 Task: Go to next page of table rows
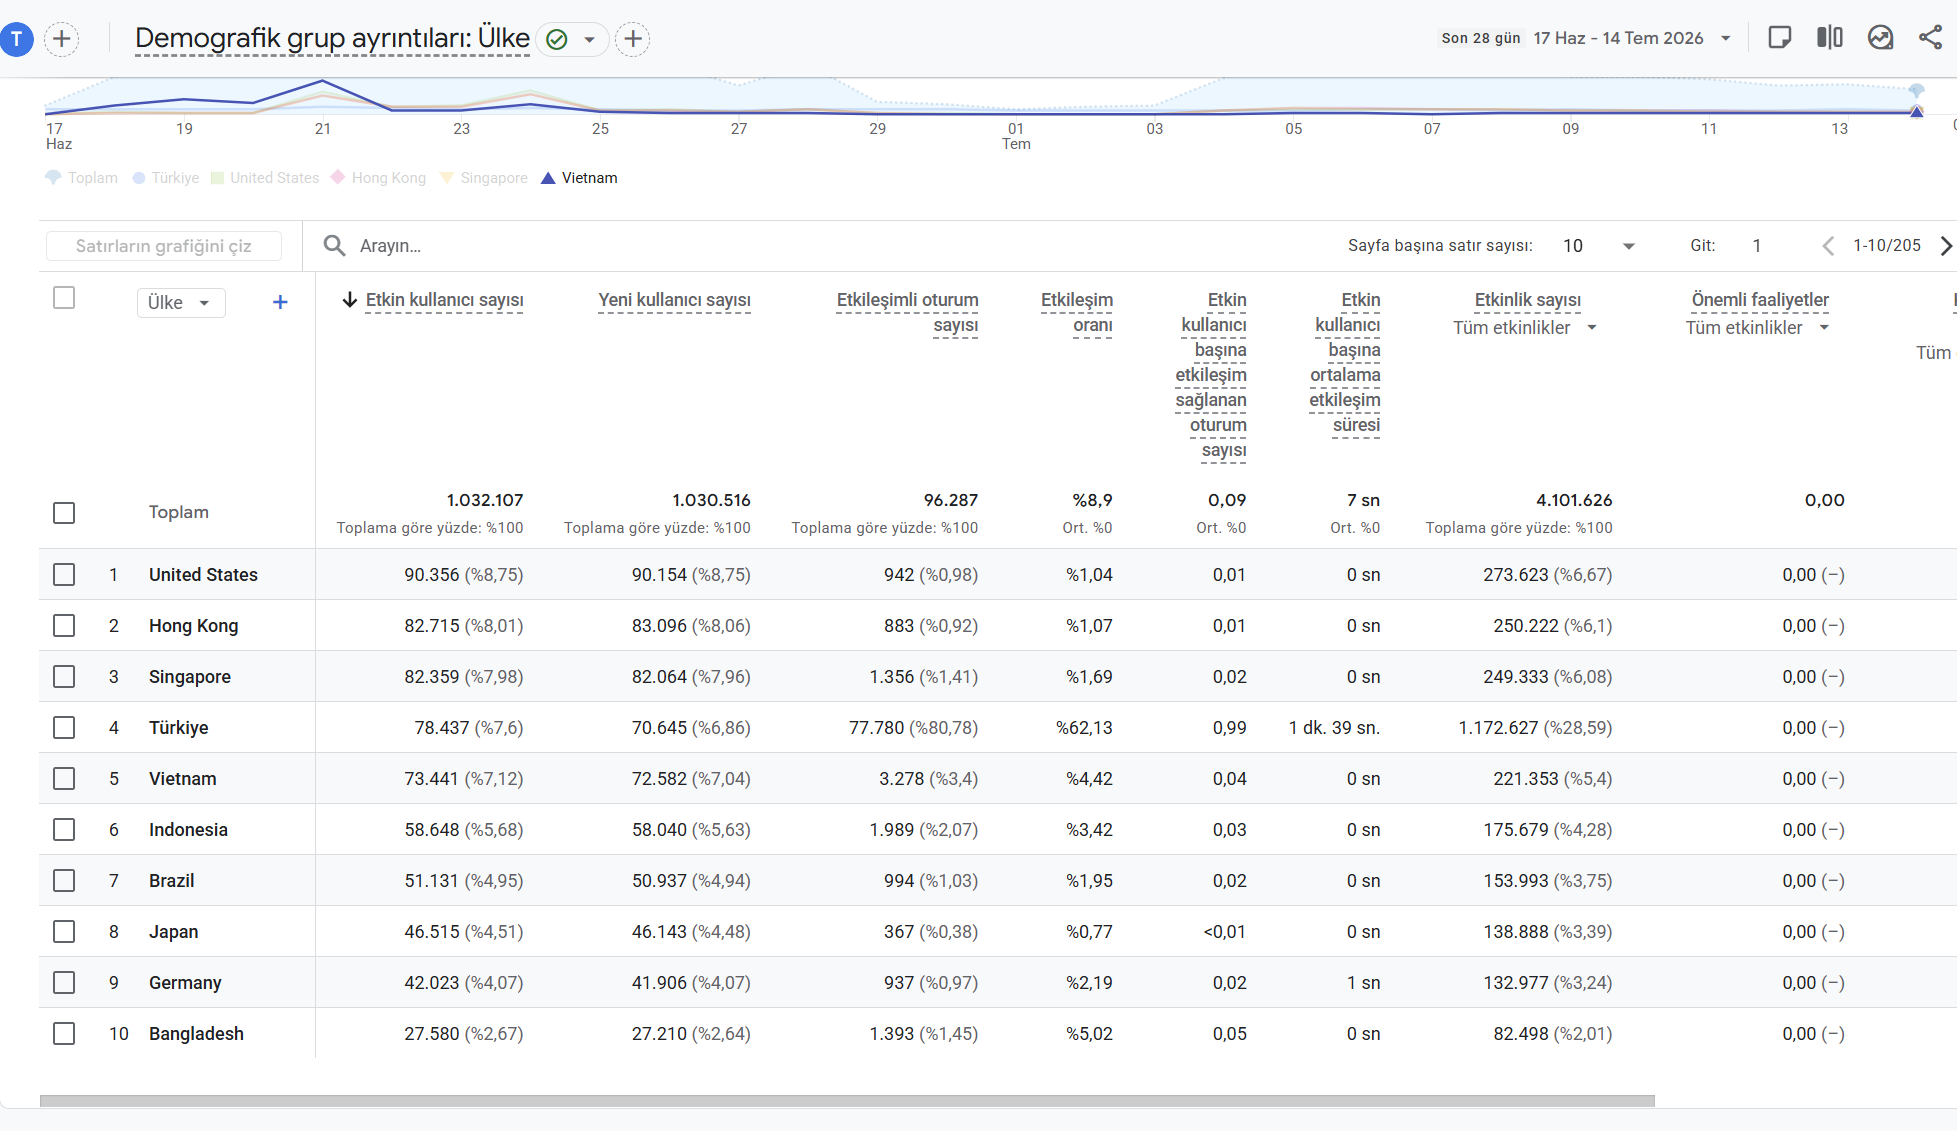click(1945, 246)
